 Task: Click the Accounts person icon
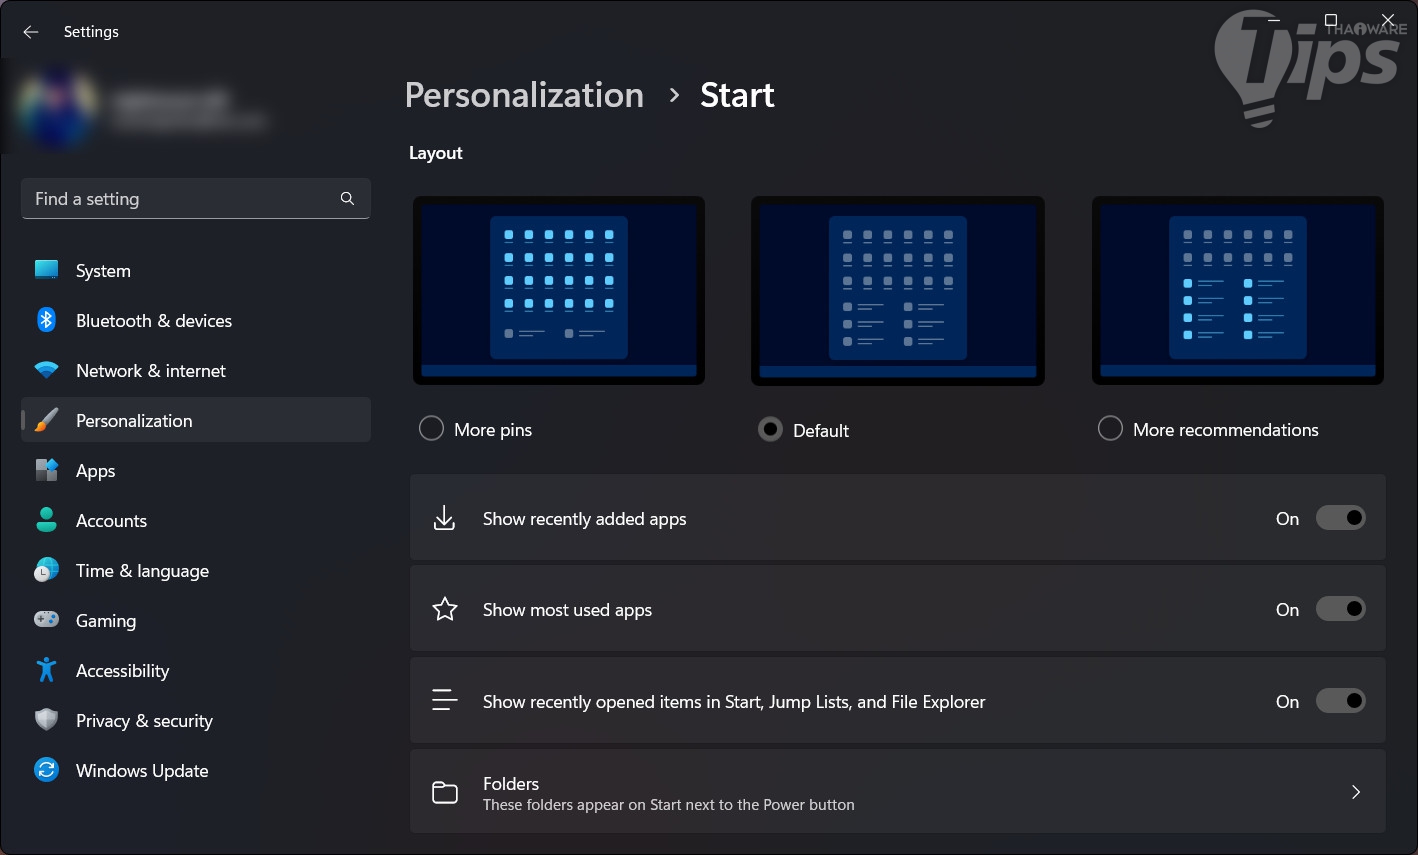tap(46, 520)
